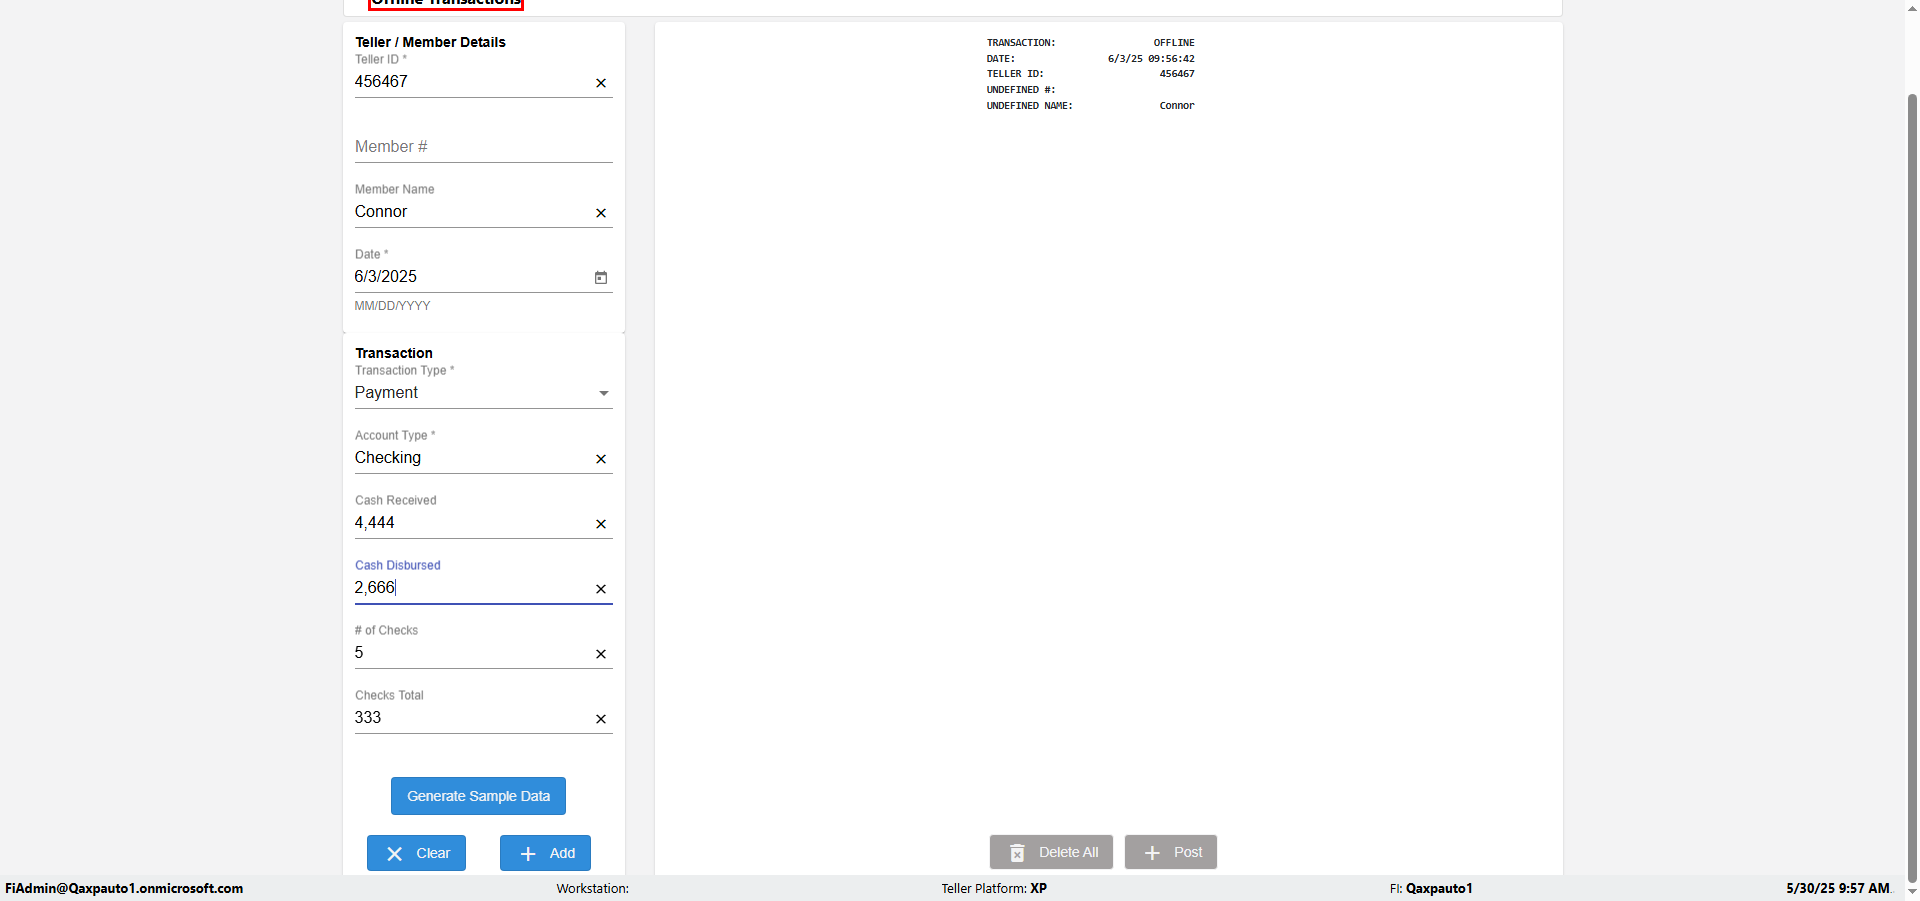Click the Clear button
1920x901 pixels.
(x=416, y=853)
